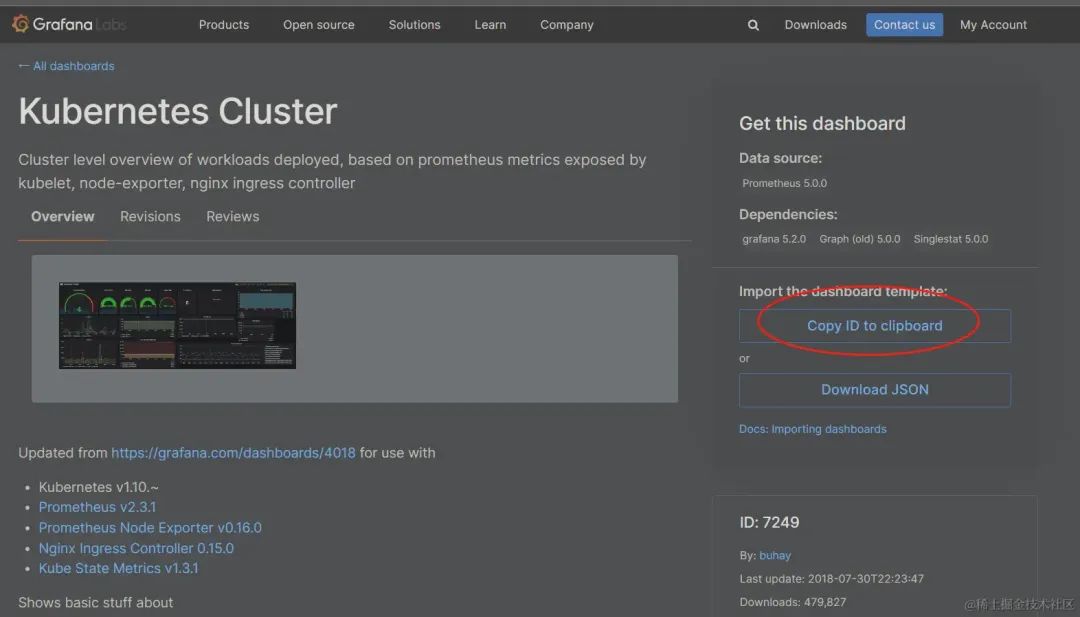
Task: Click the Prometheus 5.0.0 data source tag
Action: [785, 183]
